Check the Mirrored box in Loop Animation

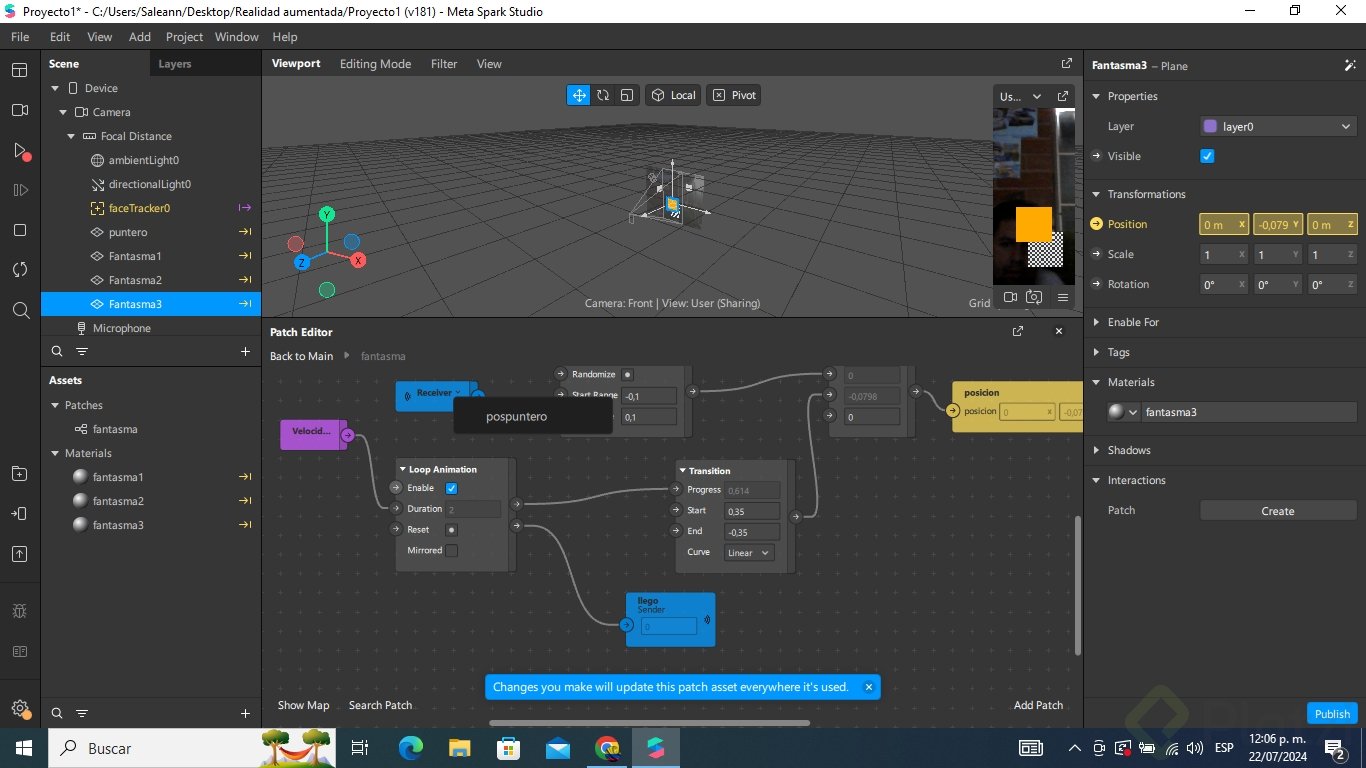451,550
